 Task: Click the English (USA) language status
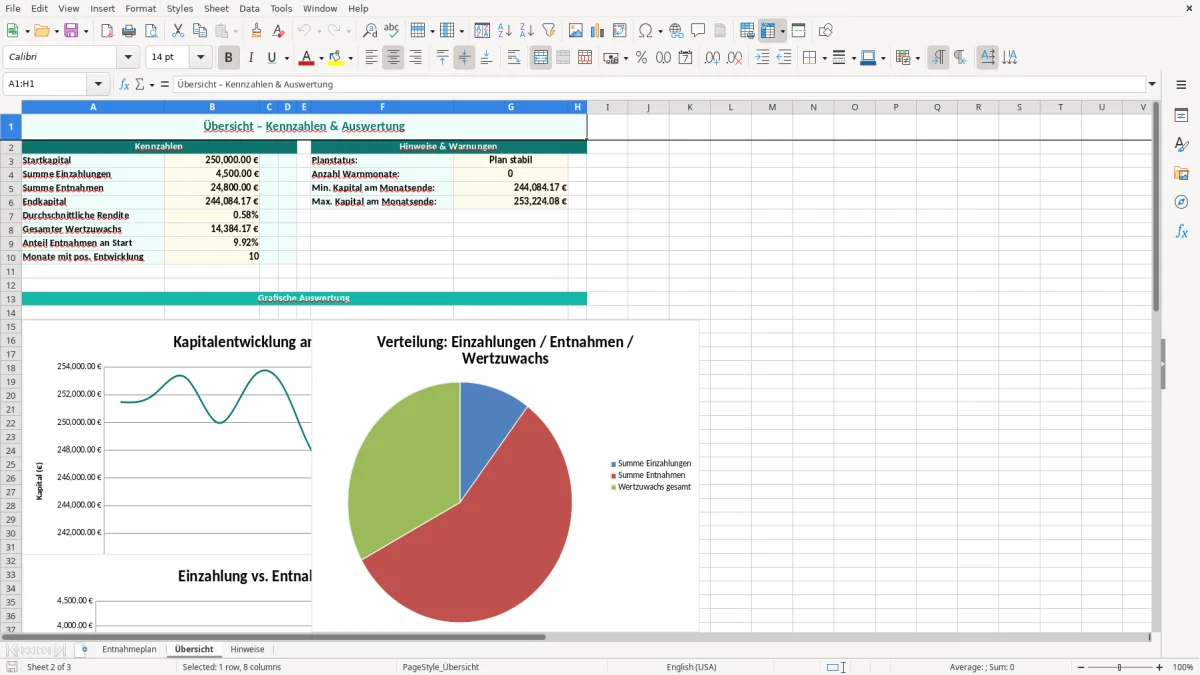(691, 667)
